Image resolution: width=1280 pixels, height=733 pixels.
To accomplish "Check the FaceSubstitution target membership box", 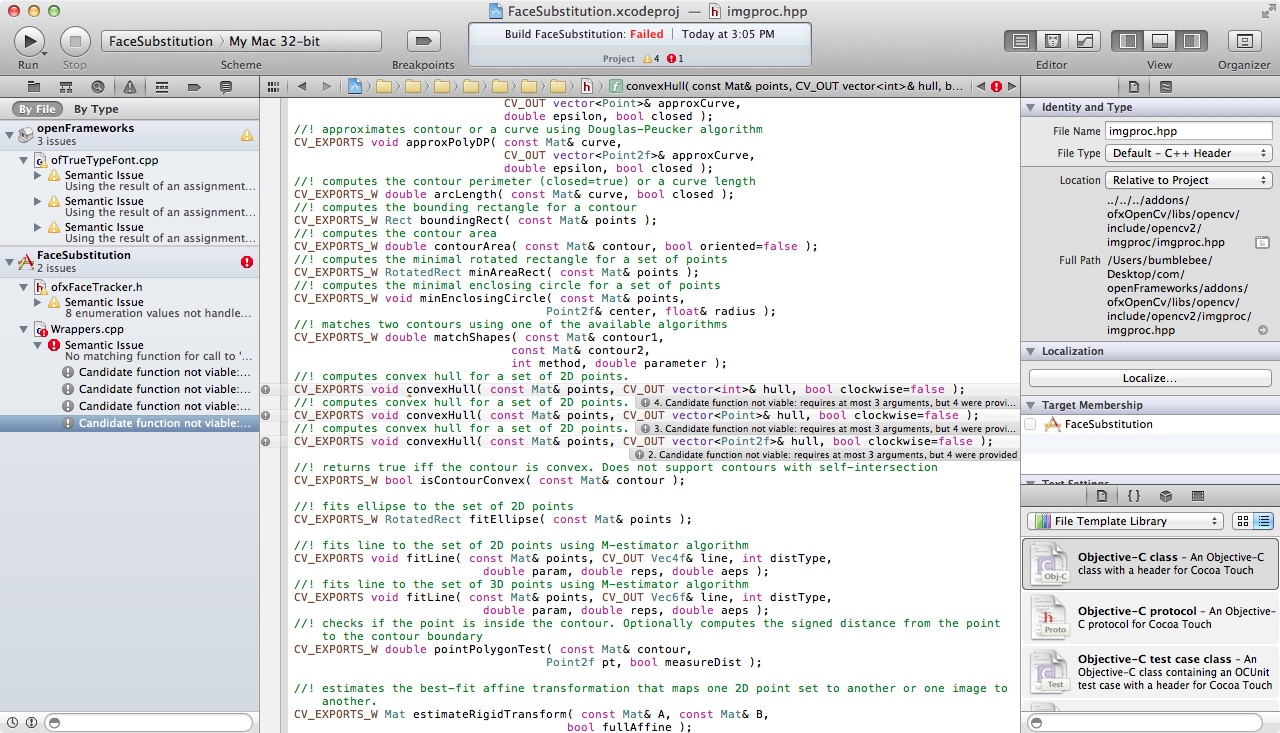I will 1031,425.
